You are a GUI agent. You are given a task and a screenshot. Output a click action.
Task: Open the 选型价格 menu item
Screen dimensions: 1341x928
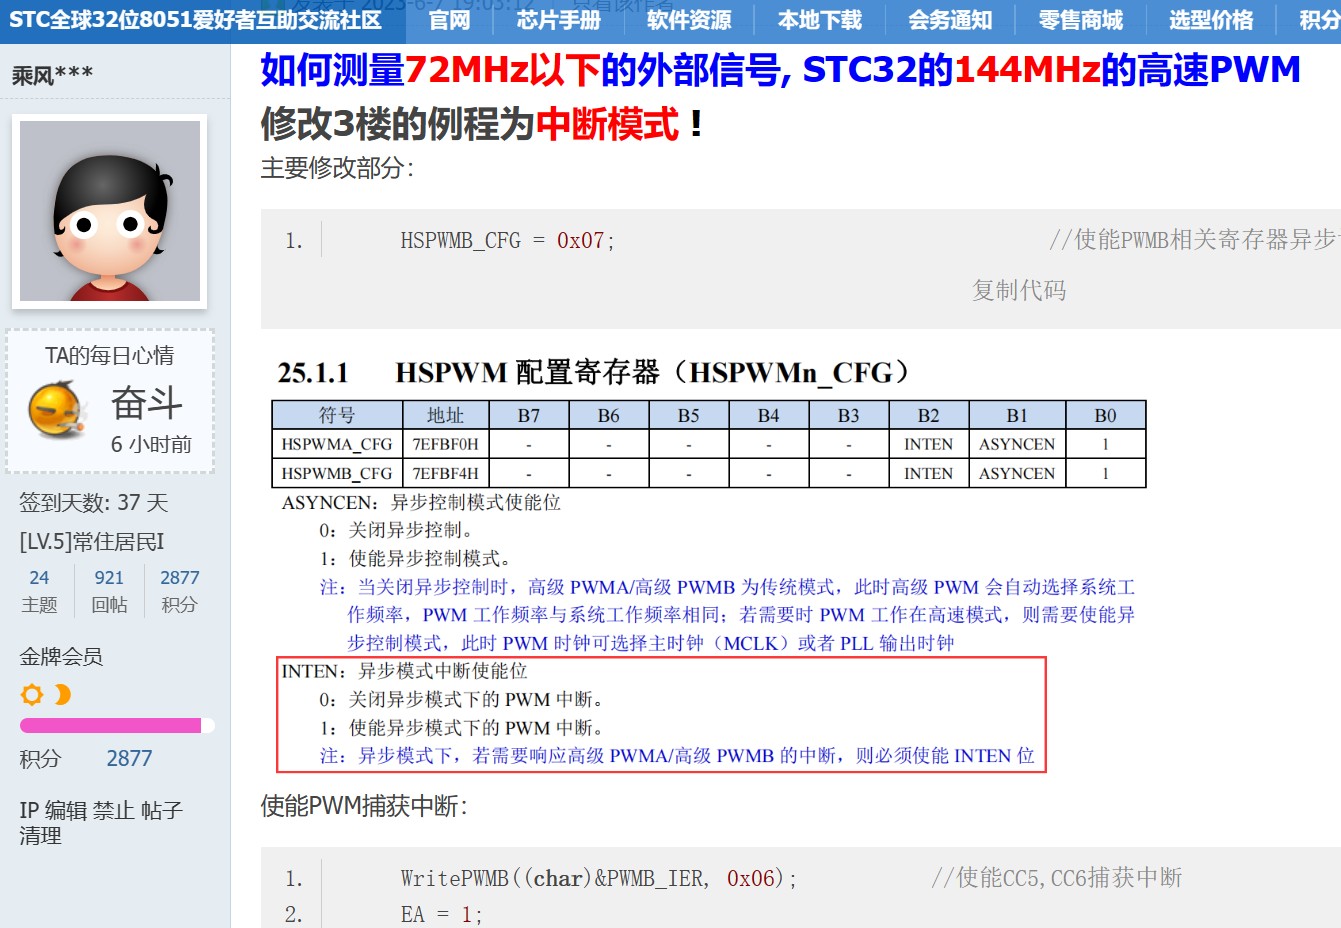click(1211, 20)
